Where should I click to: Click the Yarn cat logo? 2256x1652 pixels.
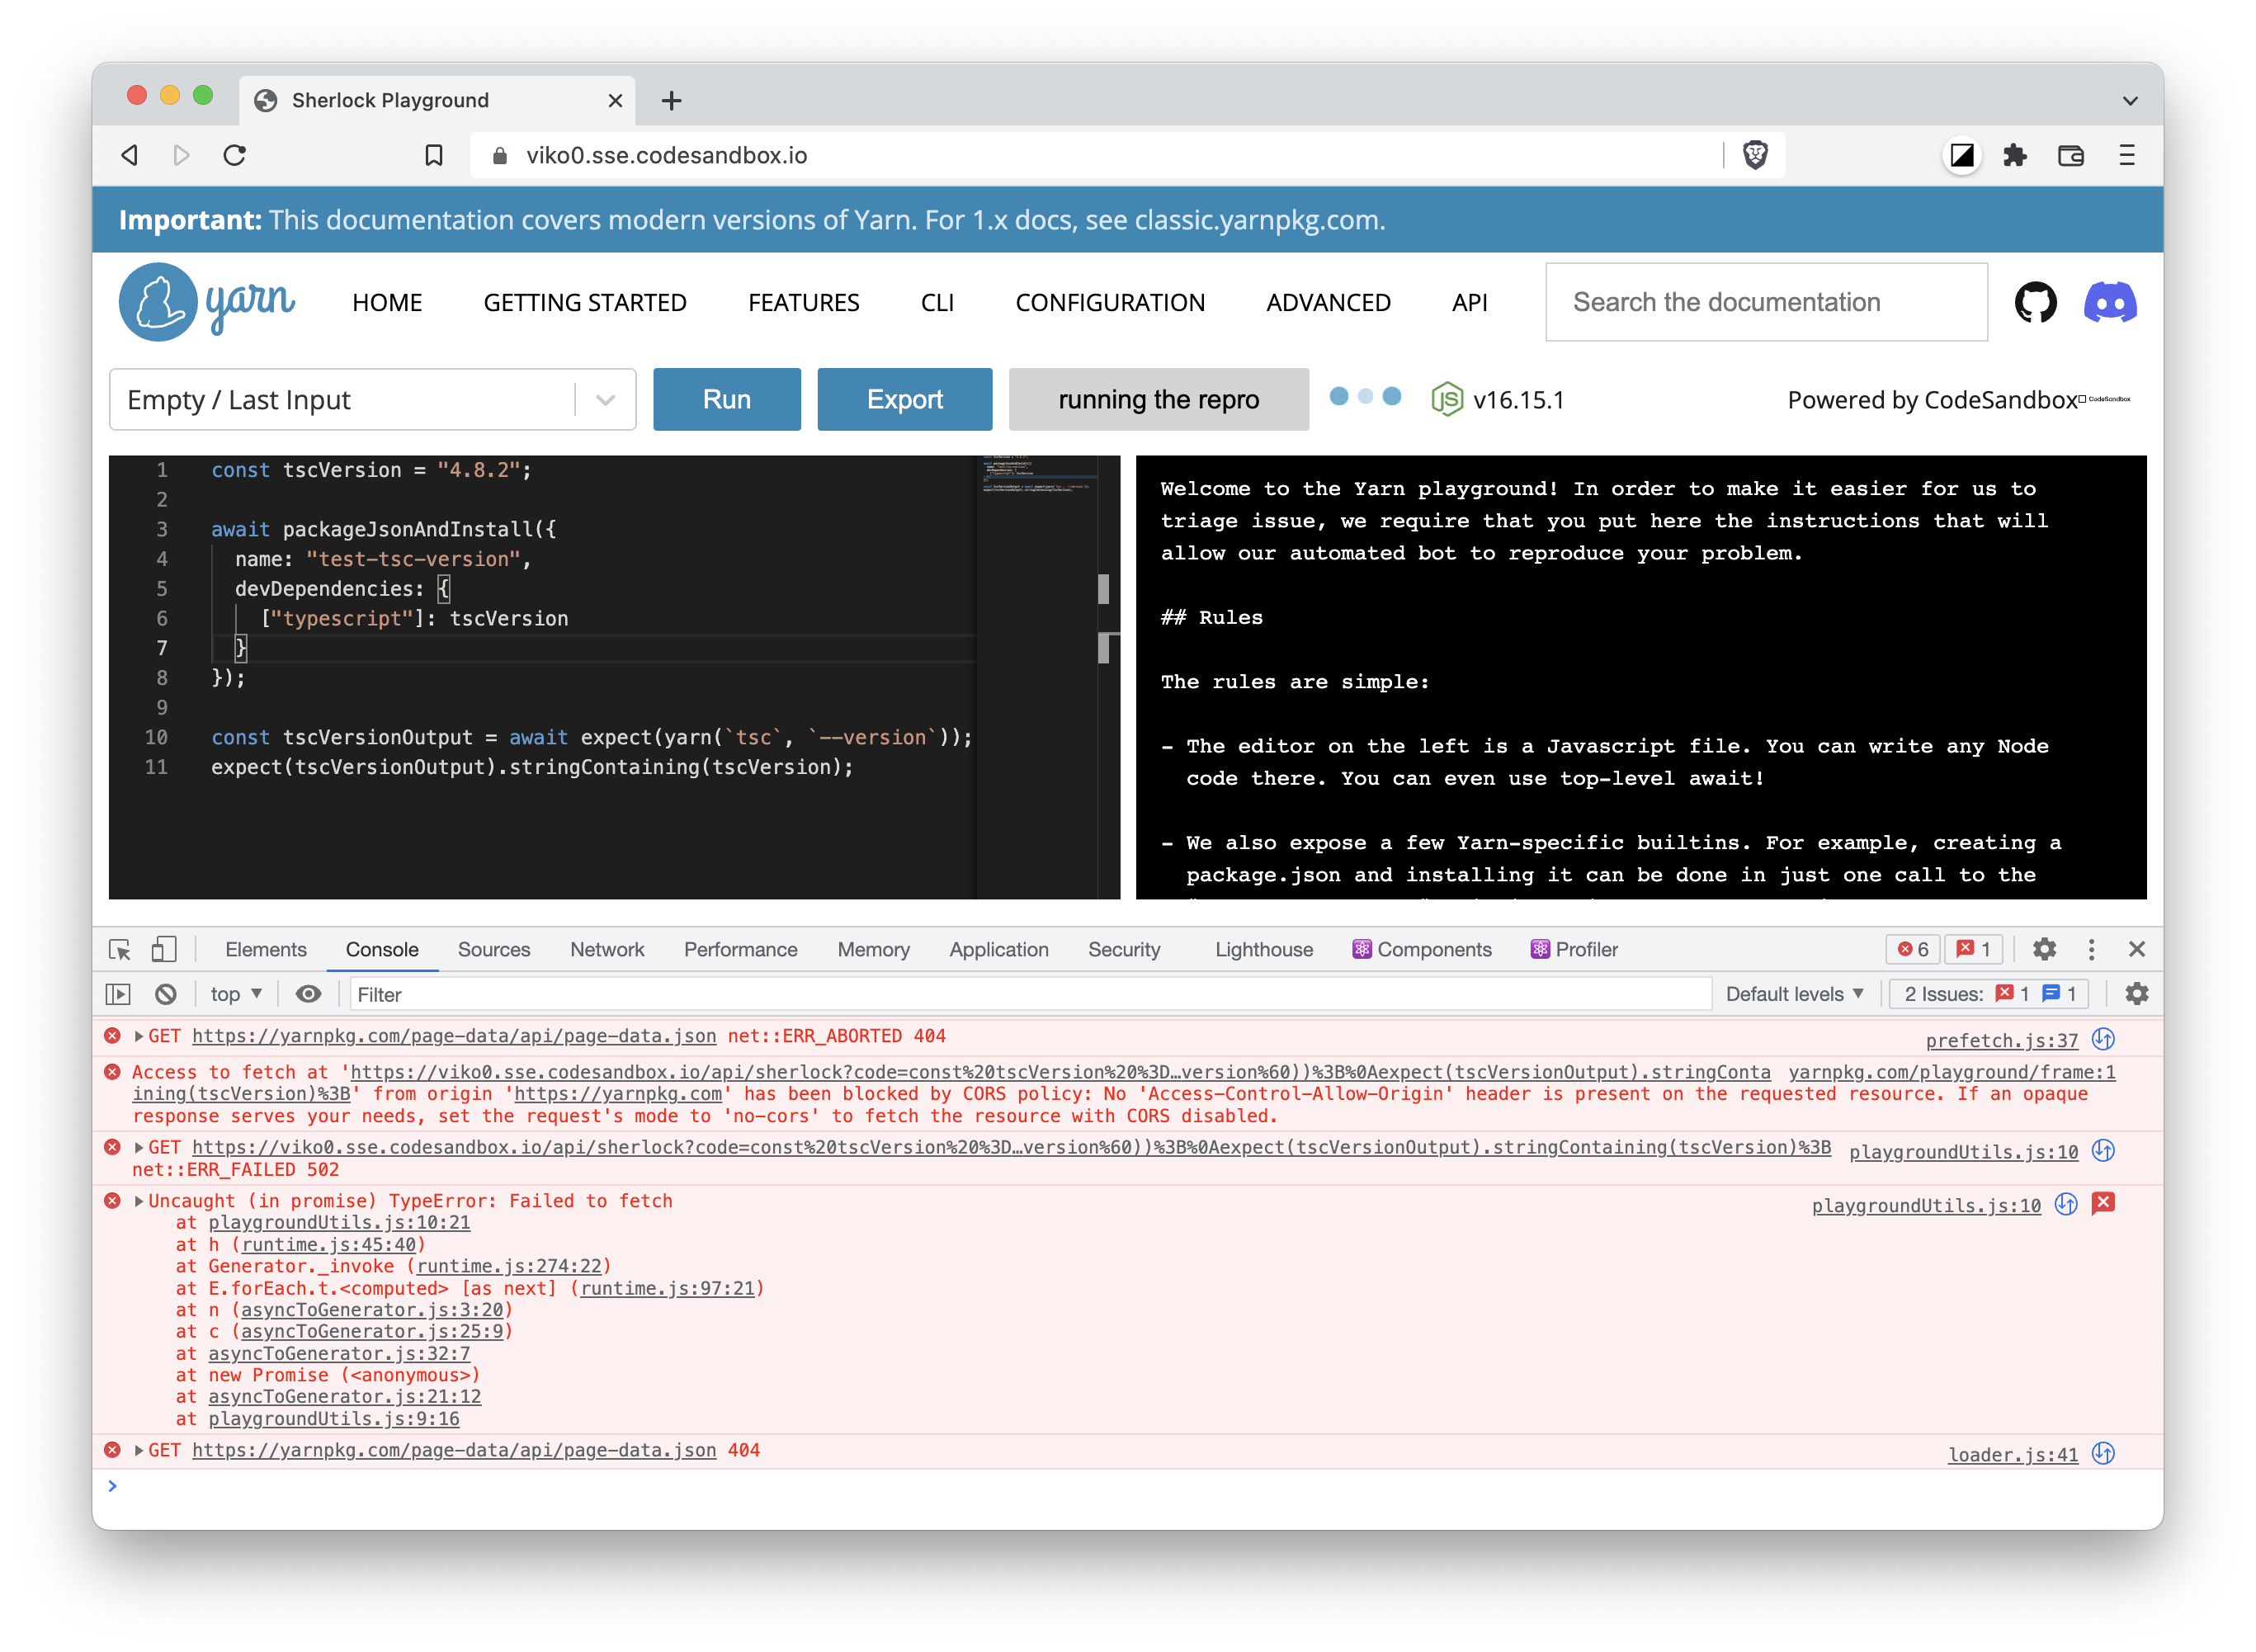[158, 302]
